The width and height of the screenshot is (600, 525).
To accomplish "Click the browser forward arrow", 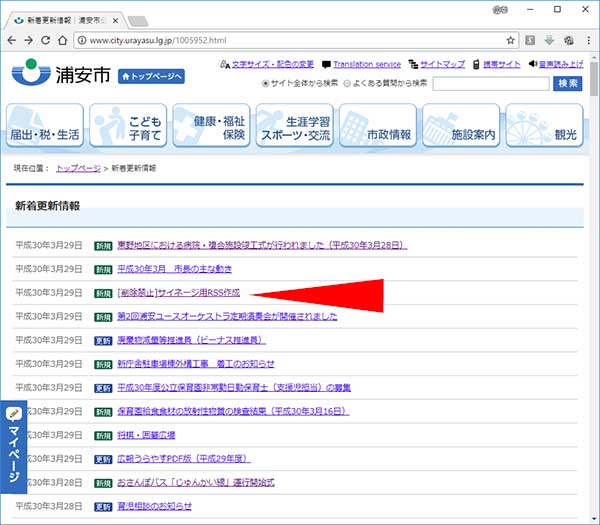I will pos(35,40).
